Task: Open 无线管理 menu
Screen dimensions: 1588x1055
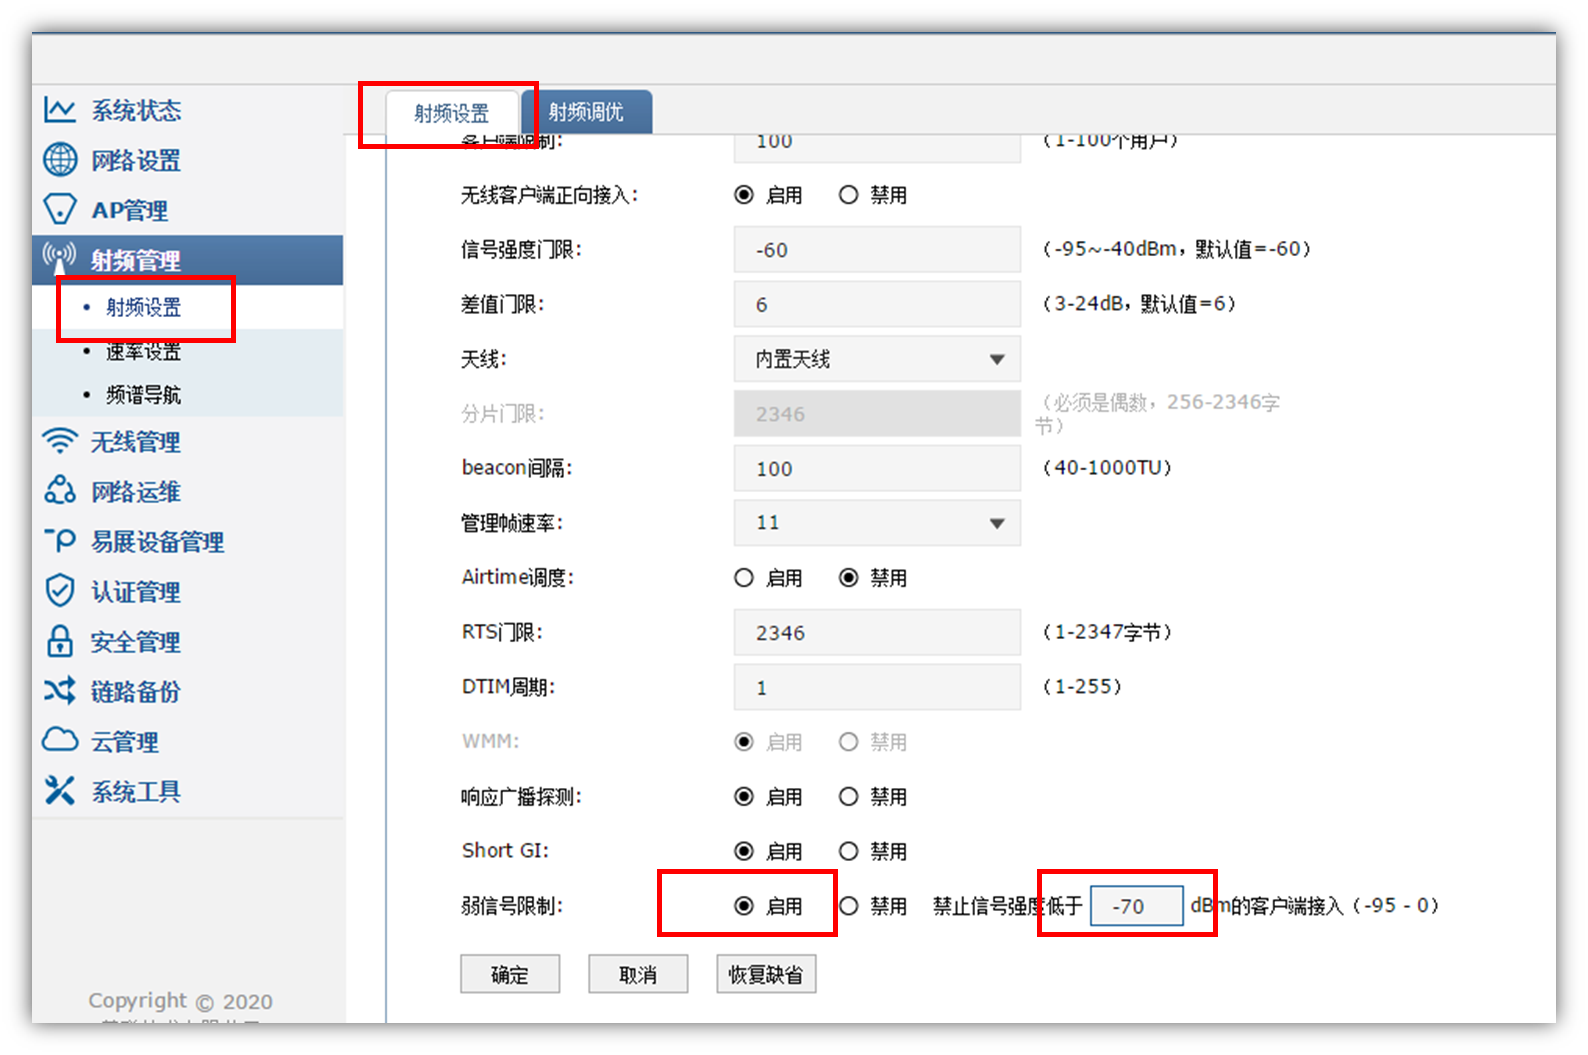Action: (136, 442)
